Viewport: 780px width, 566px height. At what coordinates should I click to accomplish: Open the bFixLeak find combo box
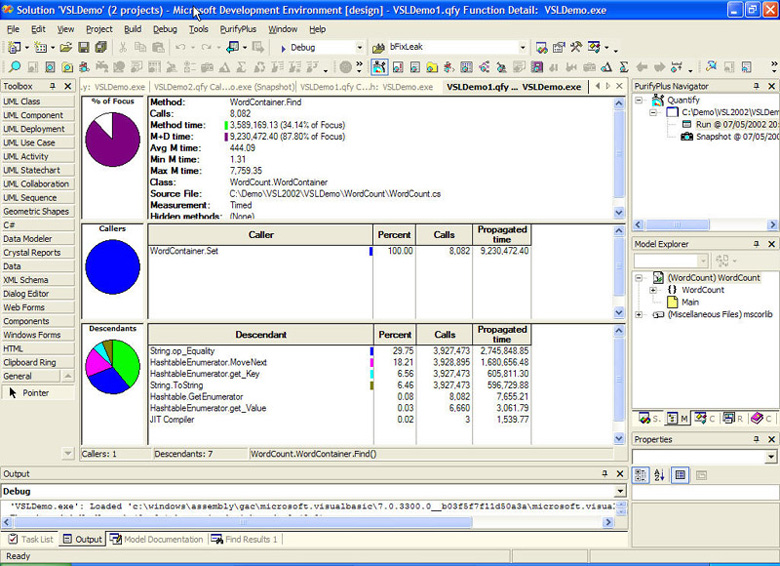[x=522, y=48]
